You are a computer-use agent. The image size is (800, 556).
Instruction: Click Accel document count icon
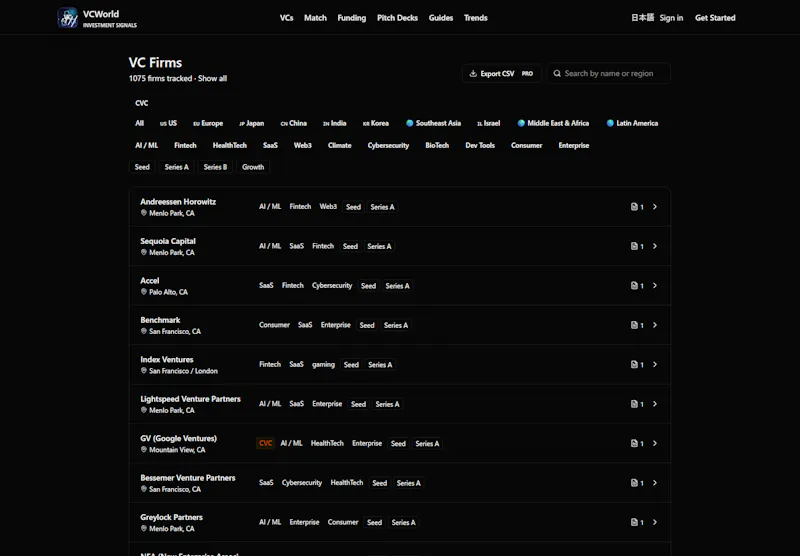coord(634,286)
